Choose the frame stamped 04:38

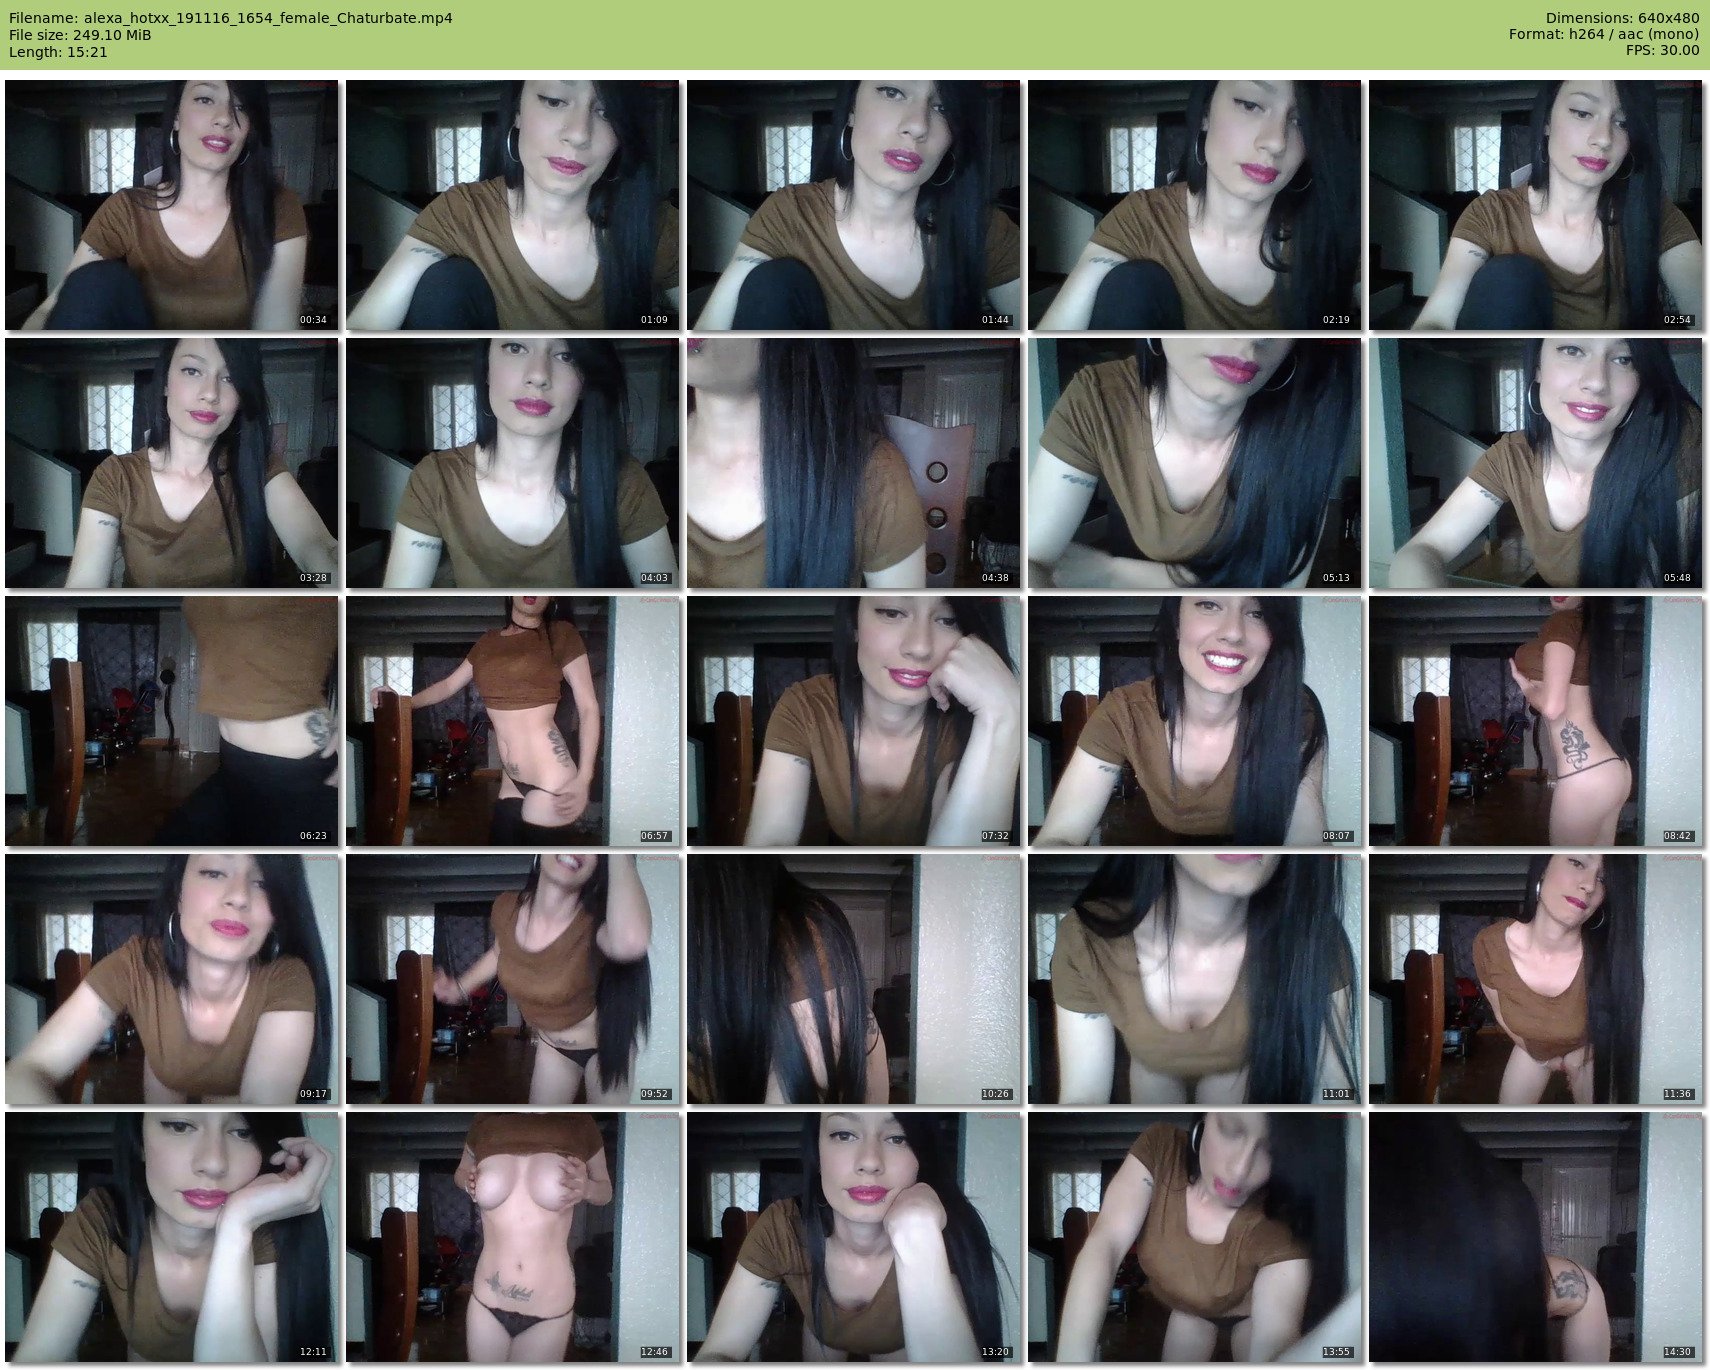click(854, 463)
